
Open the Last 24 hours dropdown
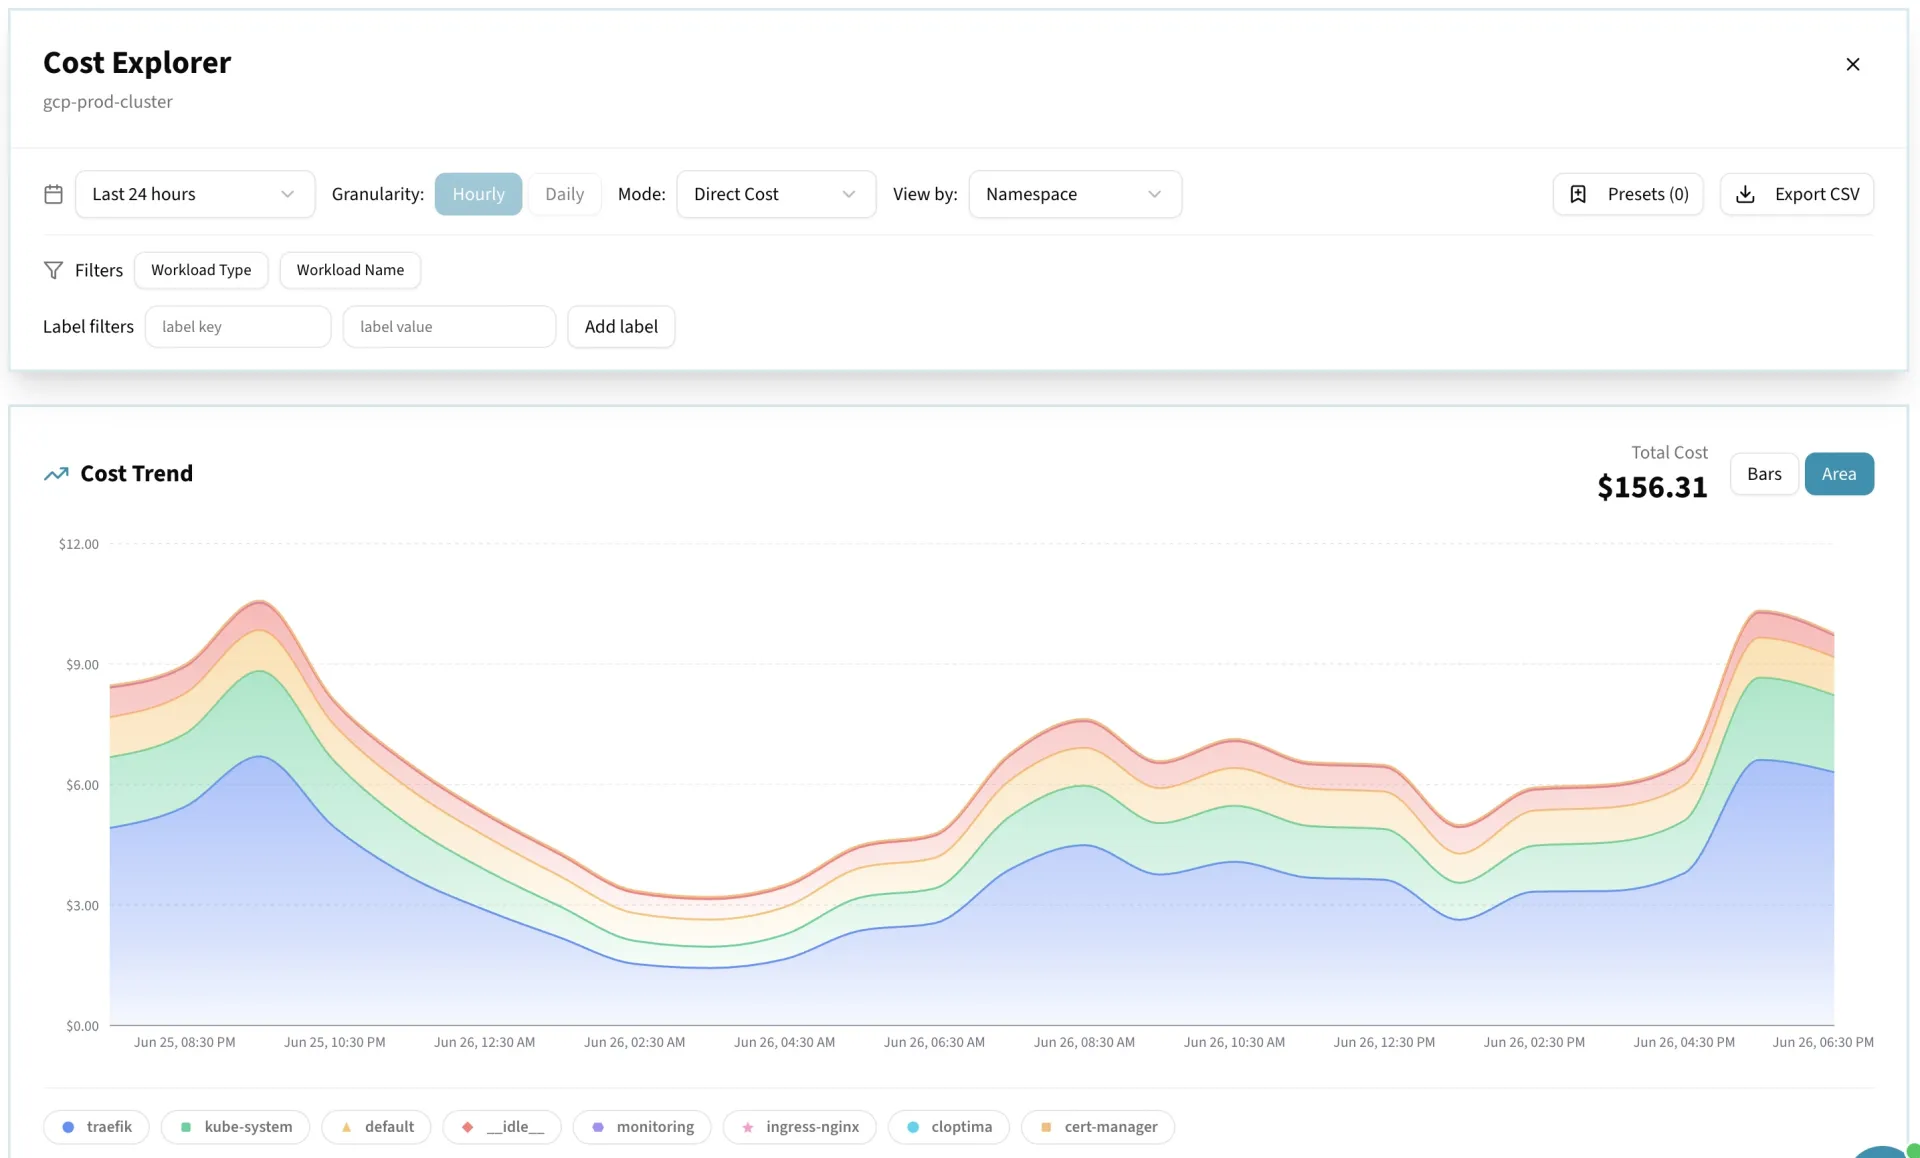(195, 194)
